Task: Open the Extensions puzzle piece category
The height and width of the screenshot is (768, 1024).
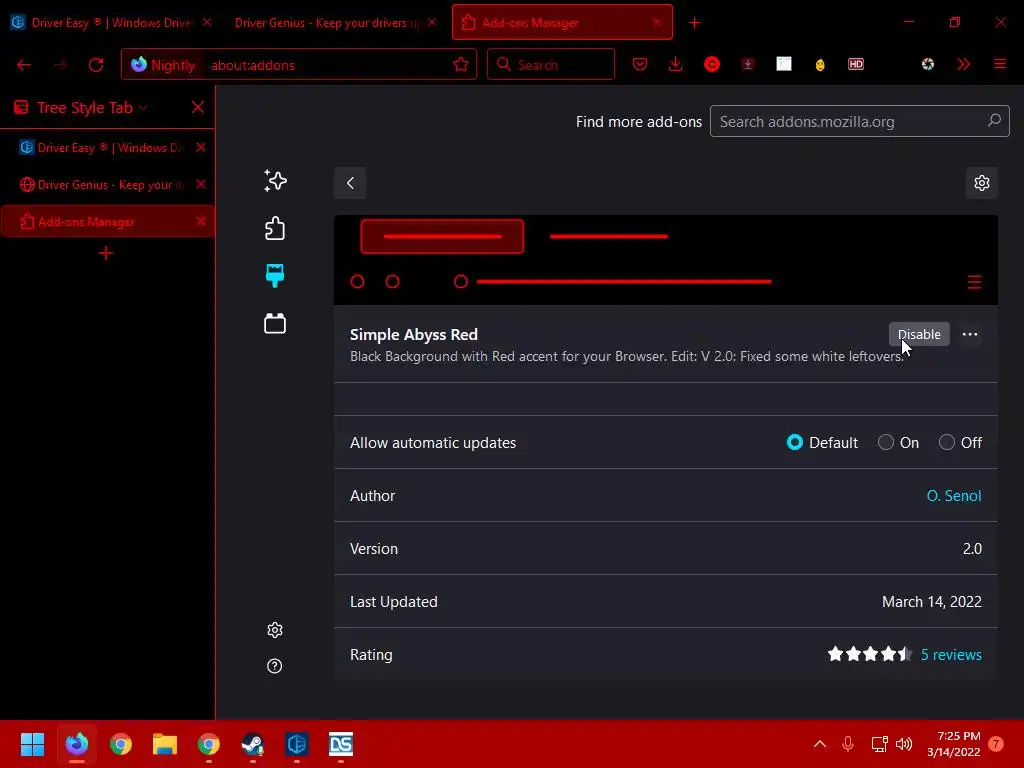Action: click(275, 229)
